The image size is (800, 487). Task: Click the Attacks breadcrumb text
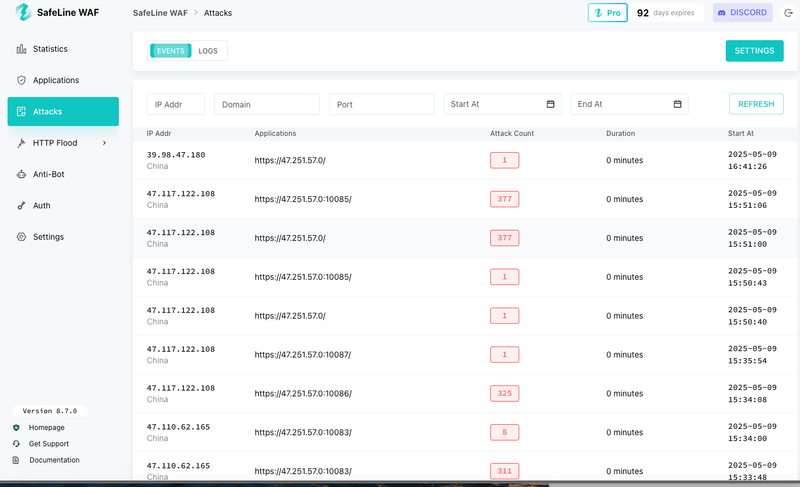coord(218,13)
